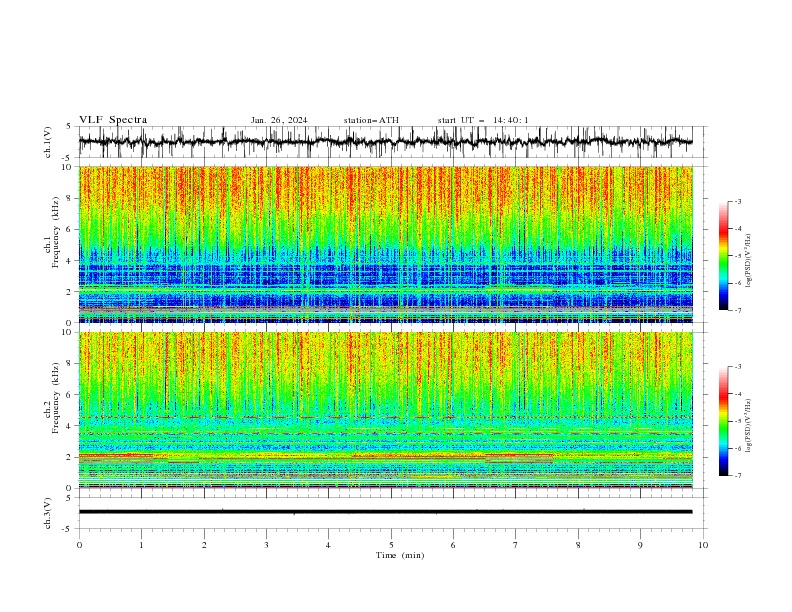Click the "ch.3(V)" axis label
Image resolution: width=792 pixels, height=612 pixels.
(x=48, y=513)
